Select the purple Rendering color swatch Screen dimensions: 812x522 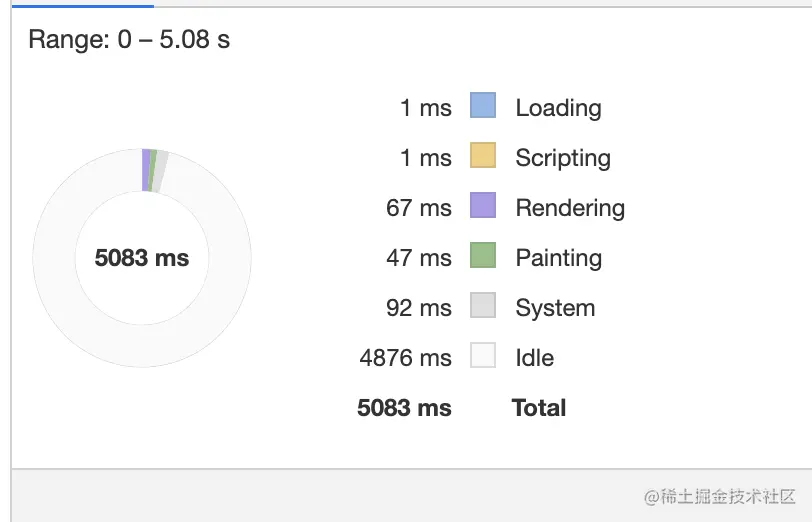pyautogui.click(x=483, y=206)
